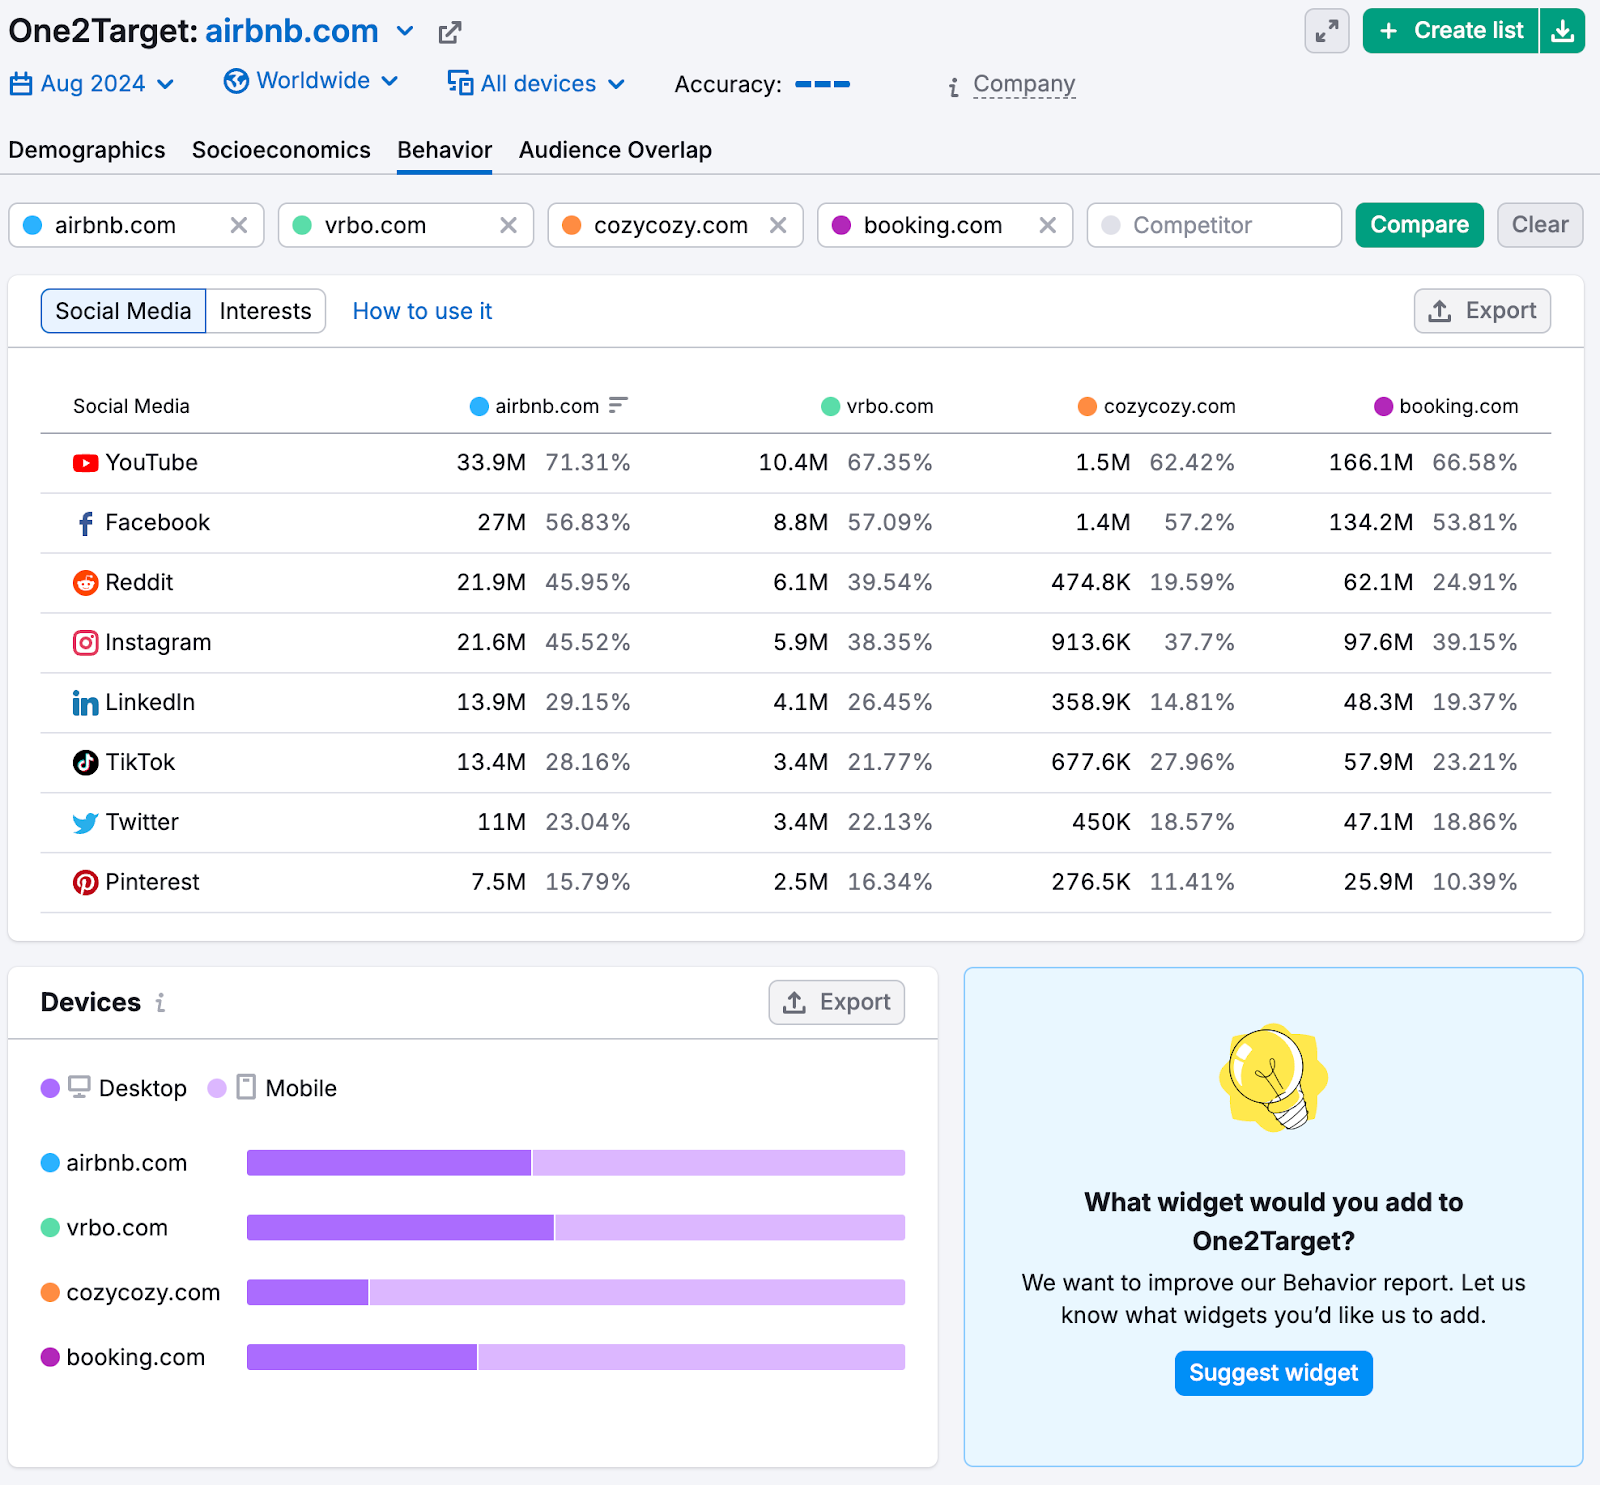The image size is (1600, 1485).
Task: Switch to the Interests tab
Action: pos(264,311)
